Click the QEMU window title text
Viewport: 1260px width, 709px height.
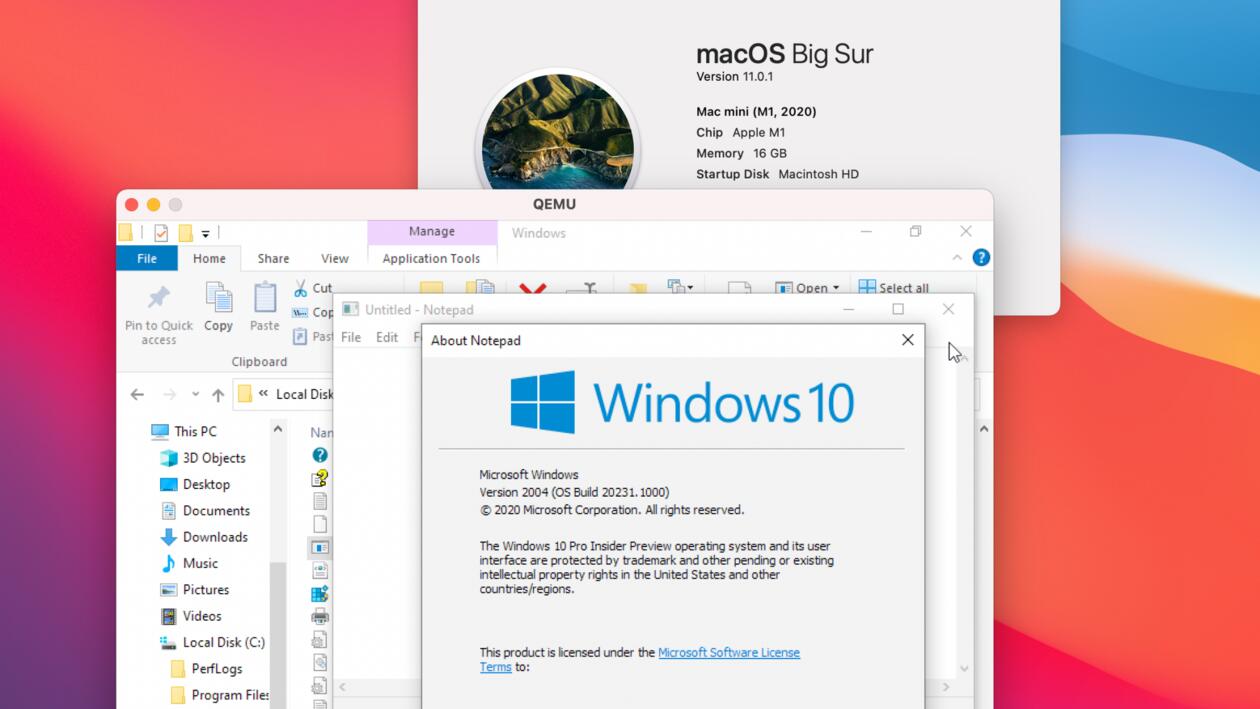click(x=554, y=205)
